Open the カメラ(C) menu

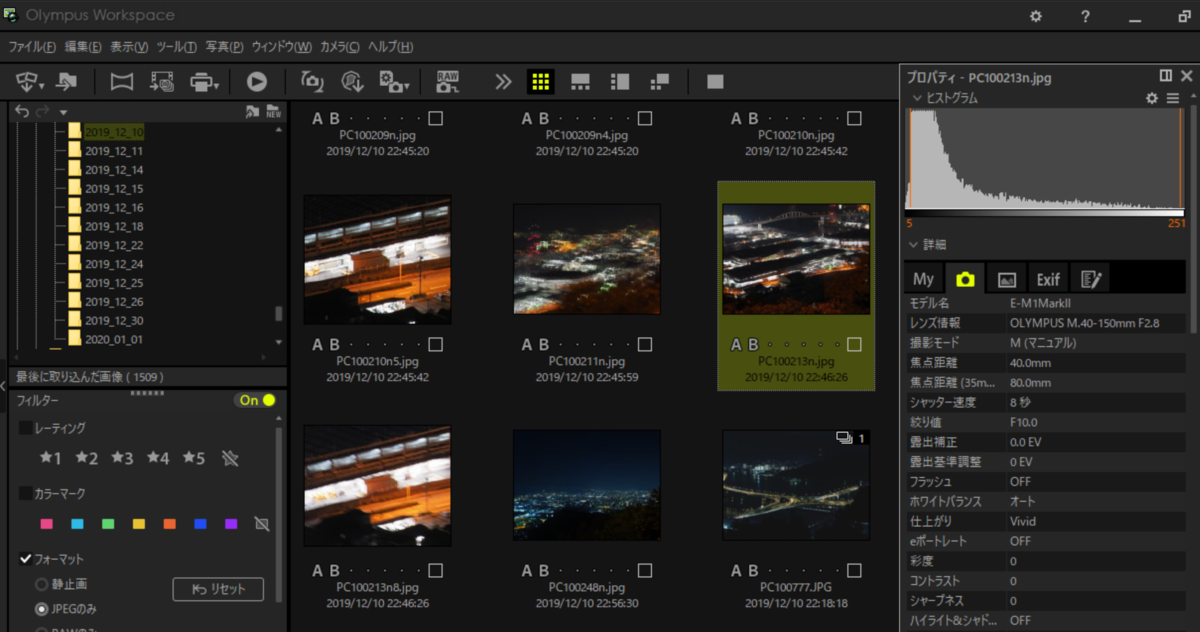340,47
